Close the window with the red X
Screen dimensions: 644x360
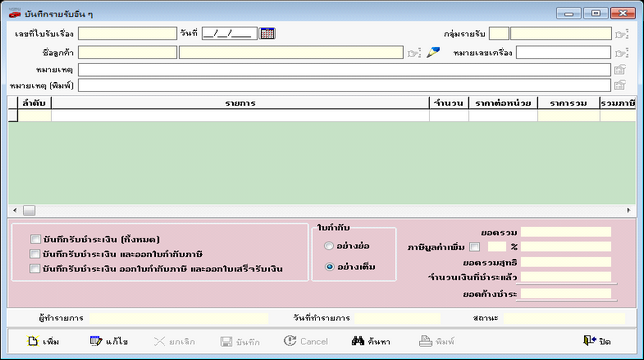623,13
